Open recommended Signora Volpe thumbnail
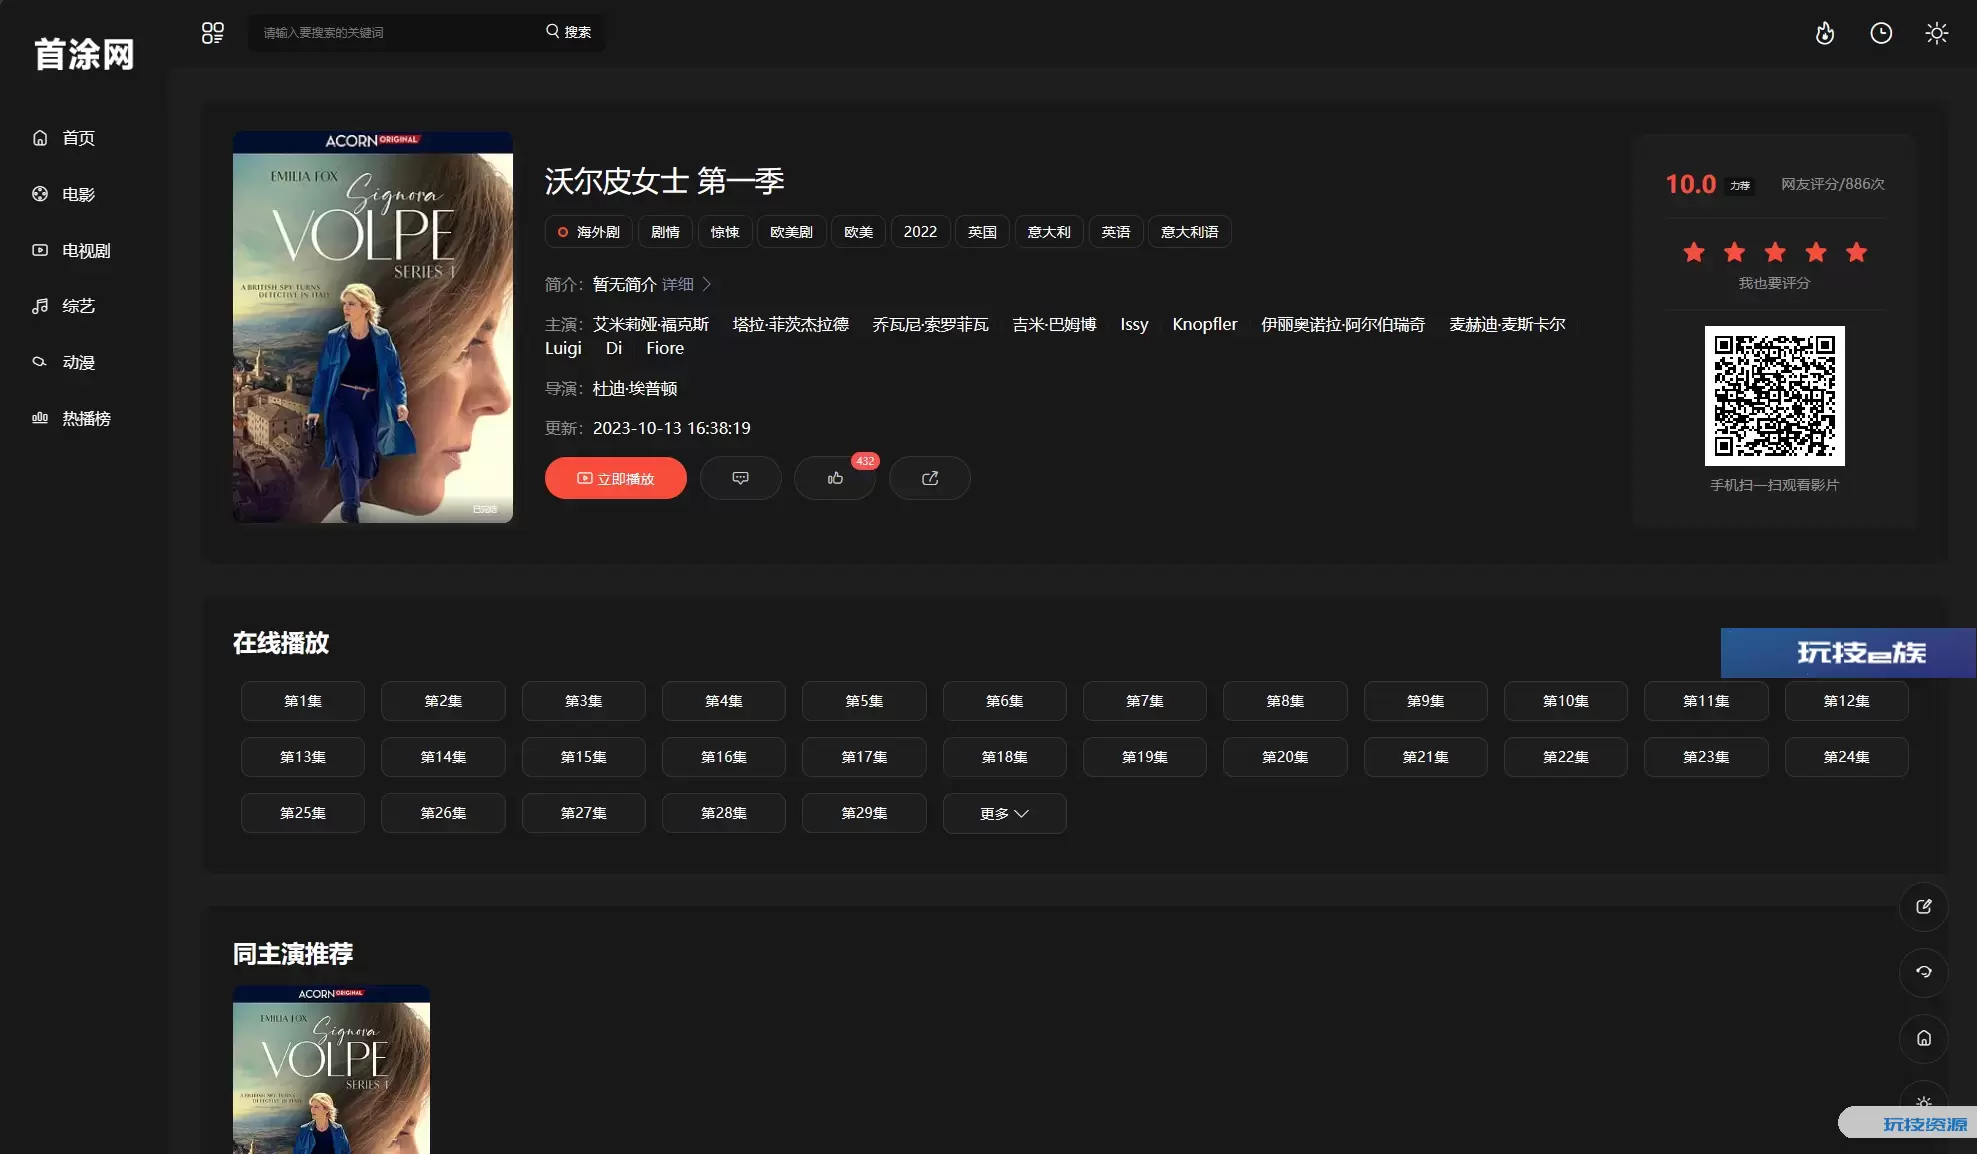 point(331,1069)
